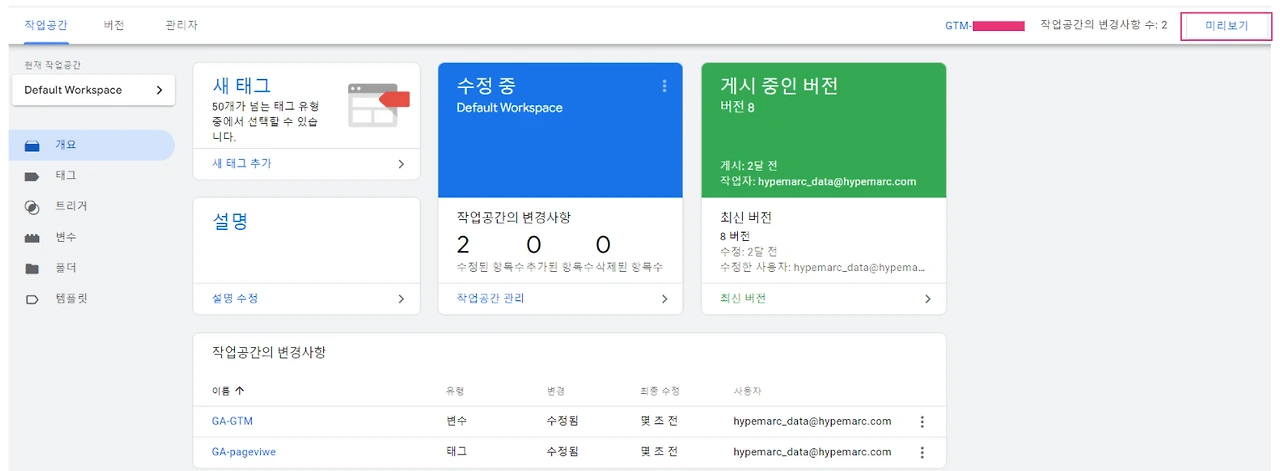
Task: Click the green 게시 중인 버전 card
Action: [823, 130]
